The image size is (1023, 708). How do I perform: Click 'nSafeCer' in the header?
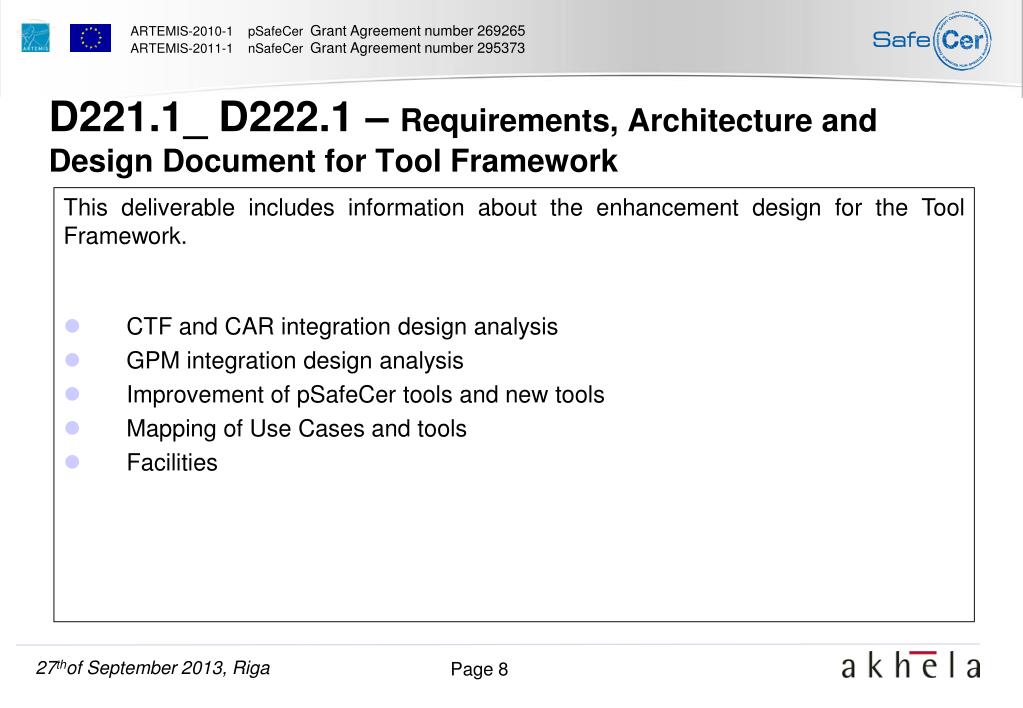pos(275,48)
